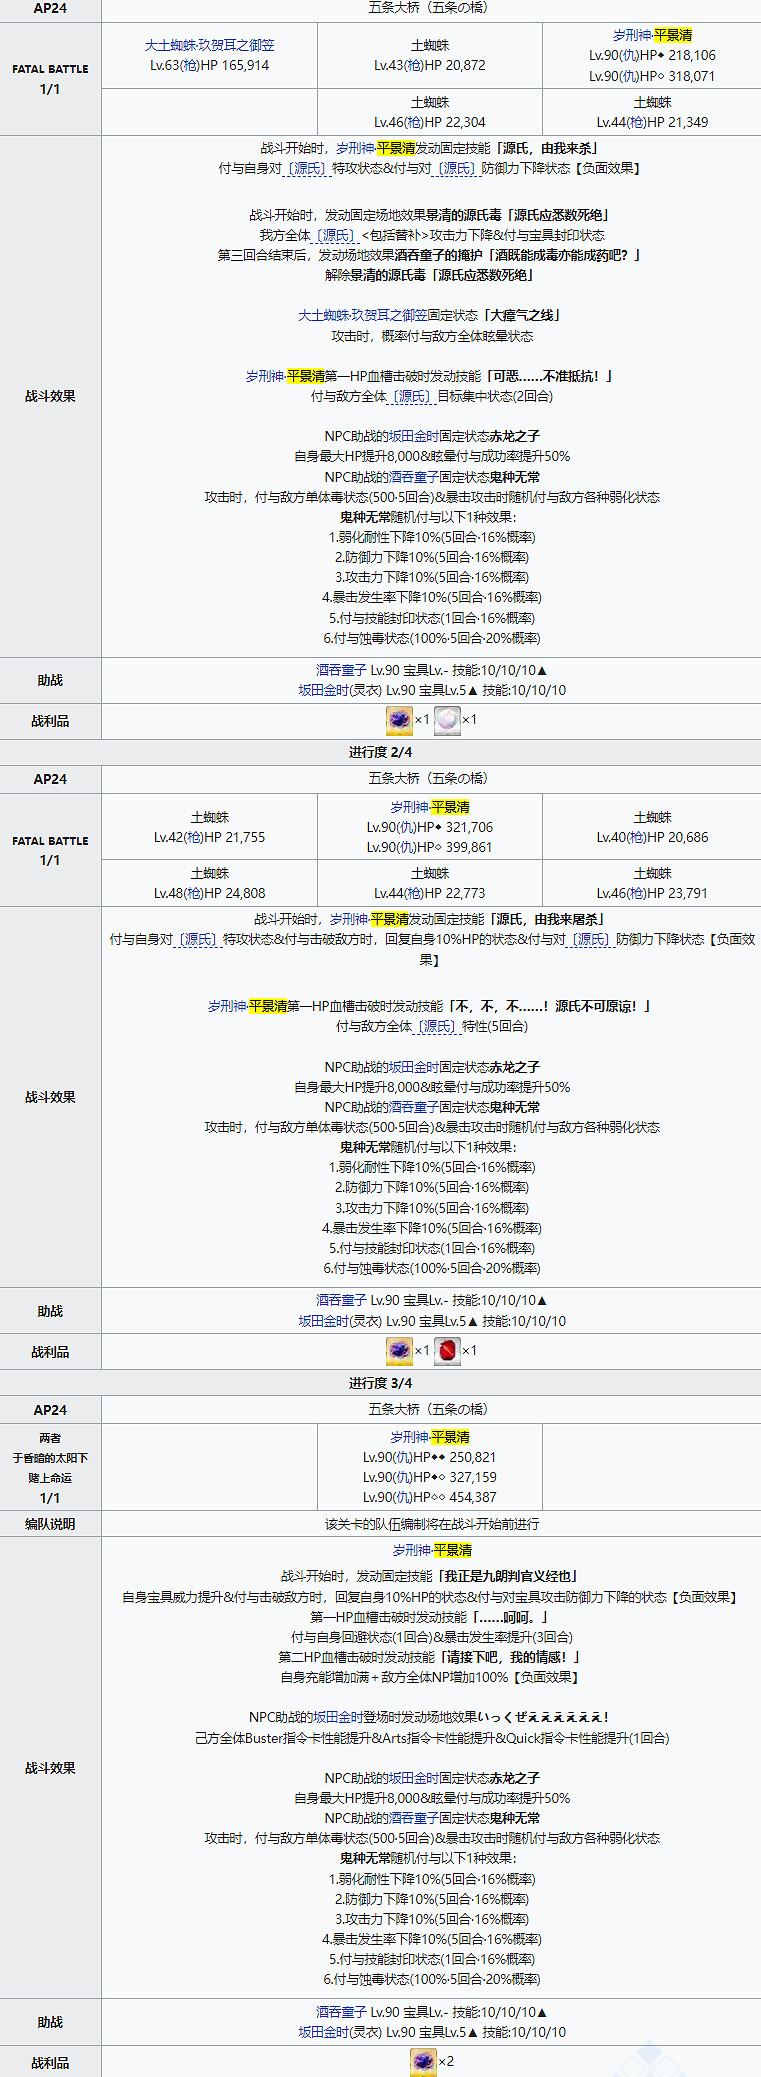The image size is (761, 2077).
Task: Open 坂田金时(灵衣) support link above white orb loot
Action: pos(340,690)
